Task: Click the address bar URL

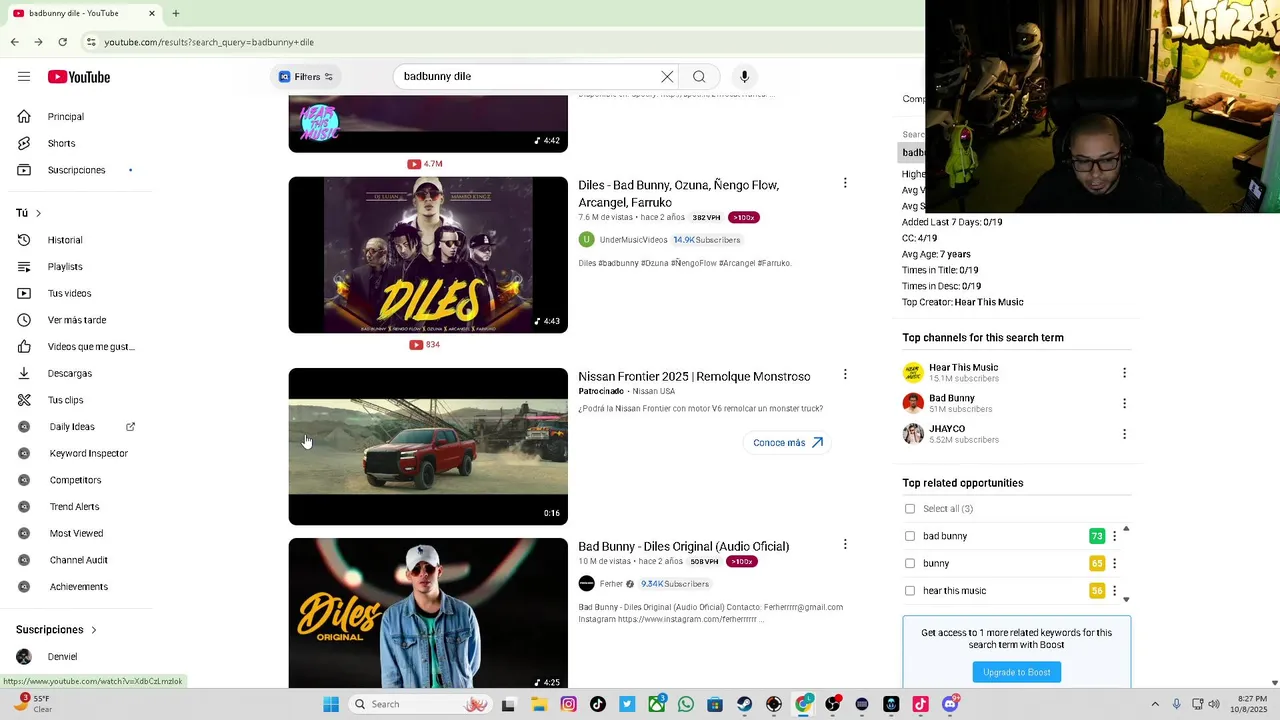Action: click(x=208, y=42)
